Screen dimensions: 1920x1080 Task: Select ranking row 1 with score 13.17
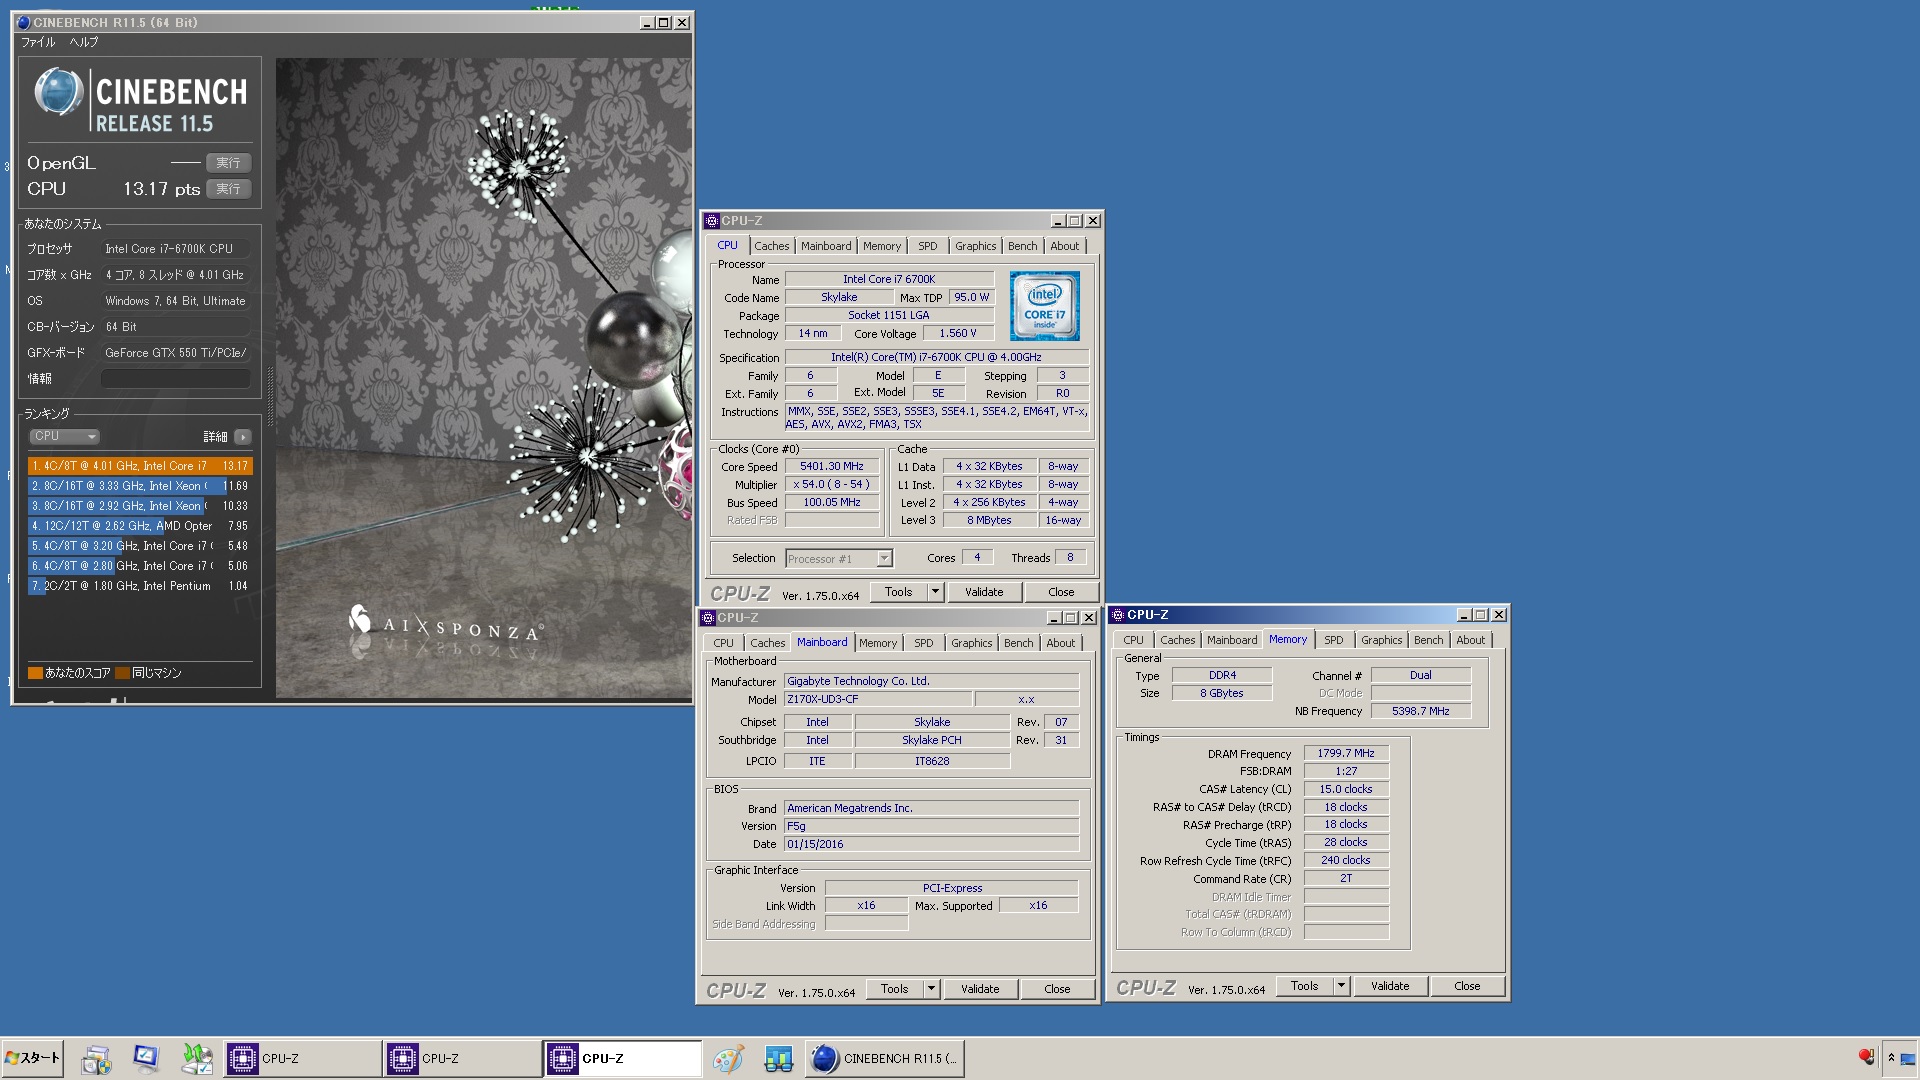(x=140, y=466)
